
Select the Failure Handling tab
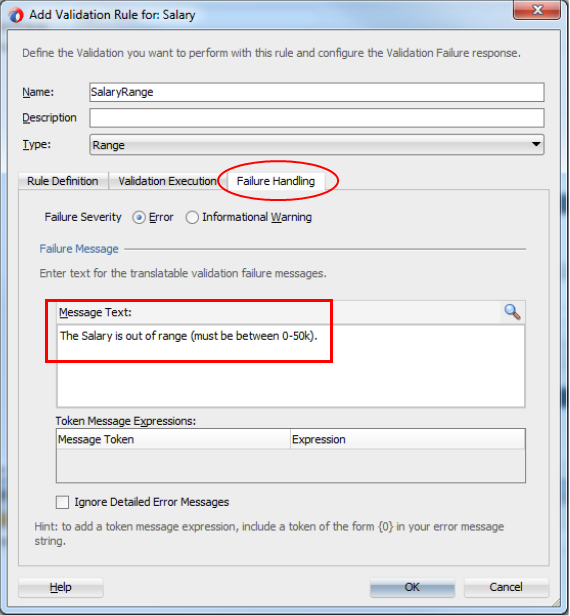click(x=276, y=181)
